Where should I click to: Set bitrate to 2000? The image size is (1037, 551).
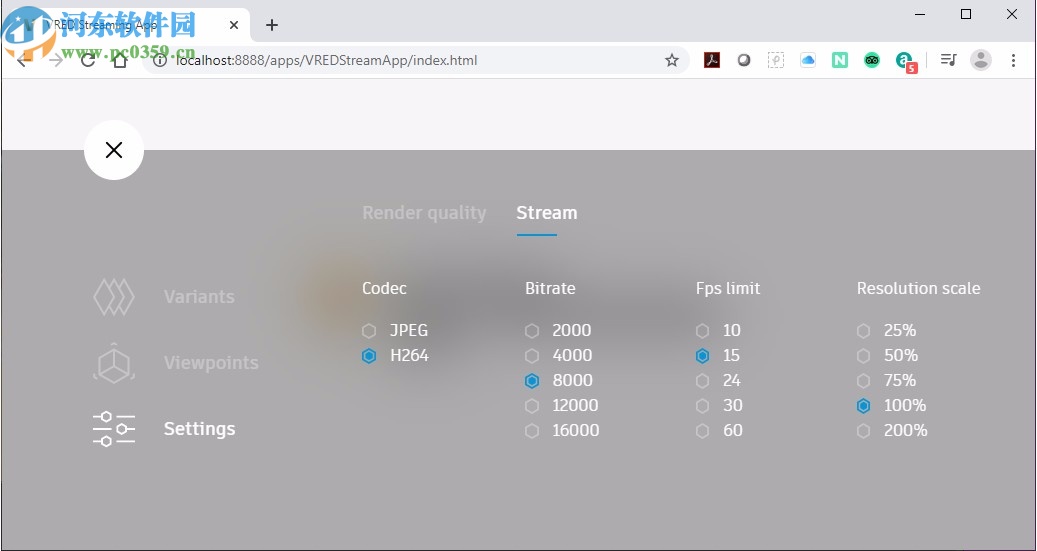pos(558,330)
